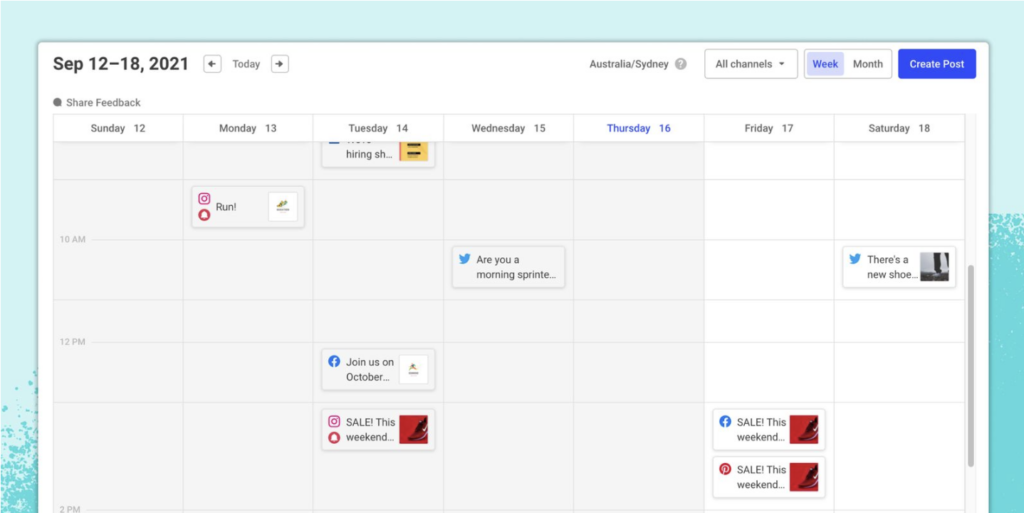The height and width of the screenshot is (513, 1024).
Task: Switch to Month view
Action: pyautogui.click(x=868, y=64)
